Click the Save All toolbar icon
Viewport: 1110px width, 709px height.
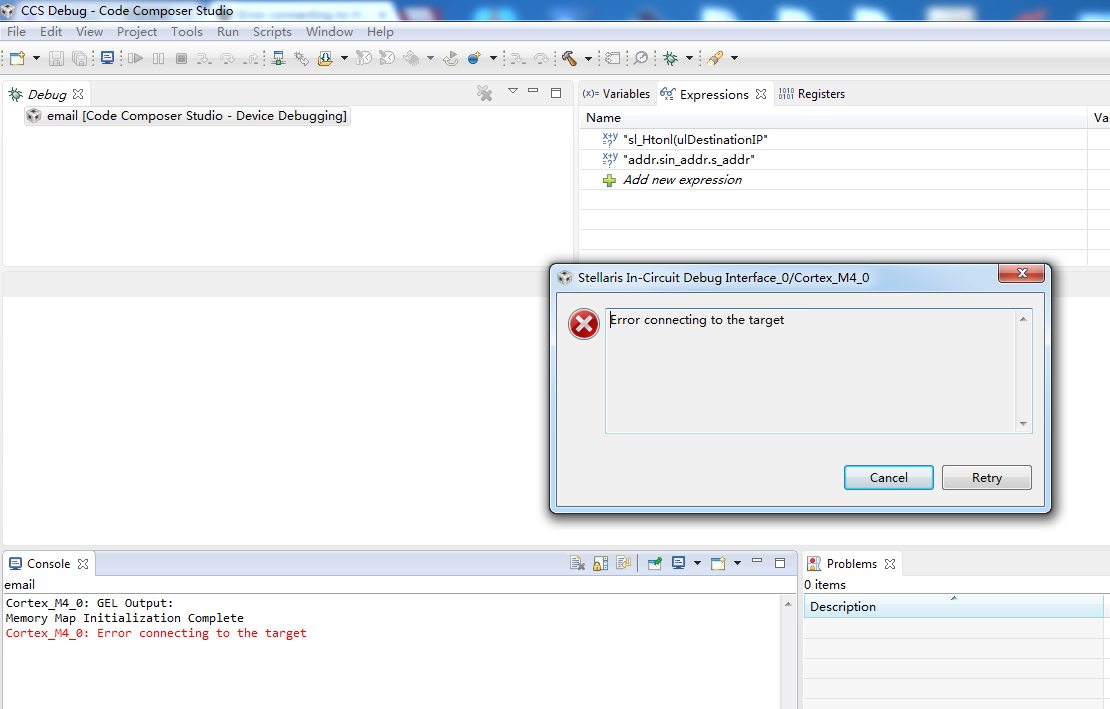[x=80, y=58]
